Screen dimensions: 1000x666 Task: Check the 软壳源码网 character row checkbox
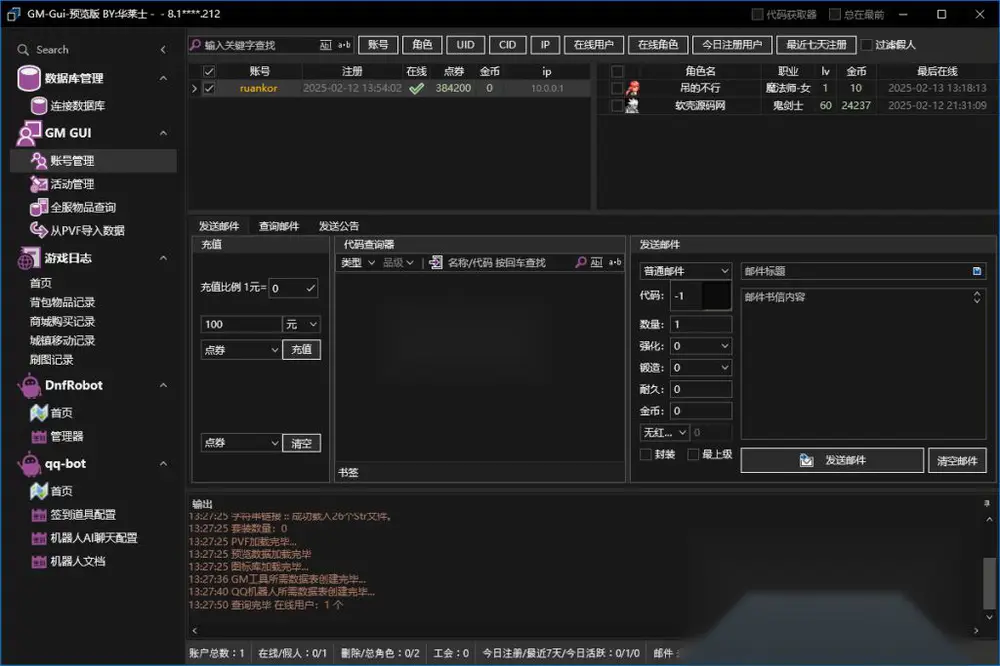(x=617, y=105)
